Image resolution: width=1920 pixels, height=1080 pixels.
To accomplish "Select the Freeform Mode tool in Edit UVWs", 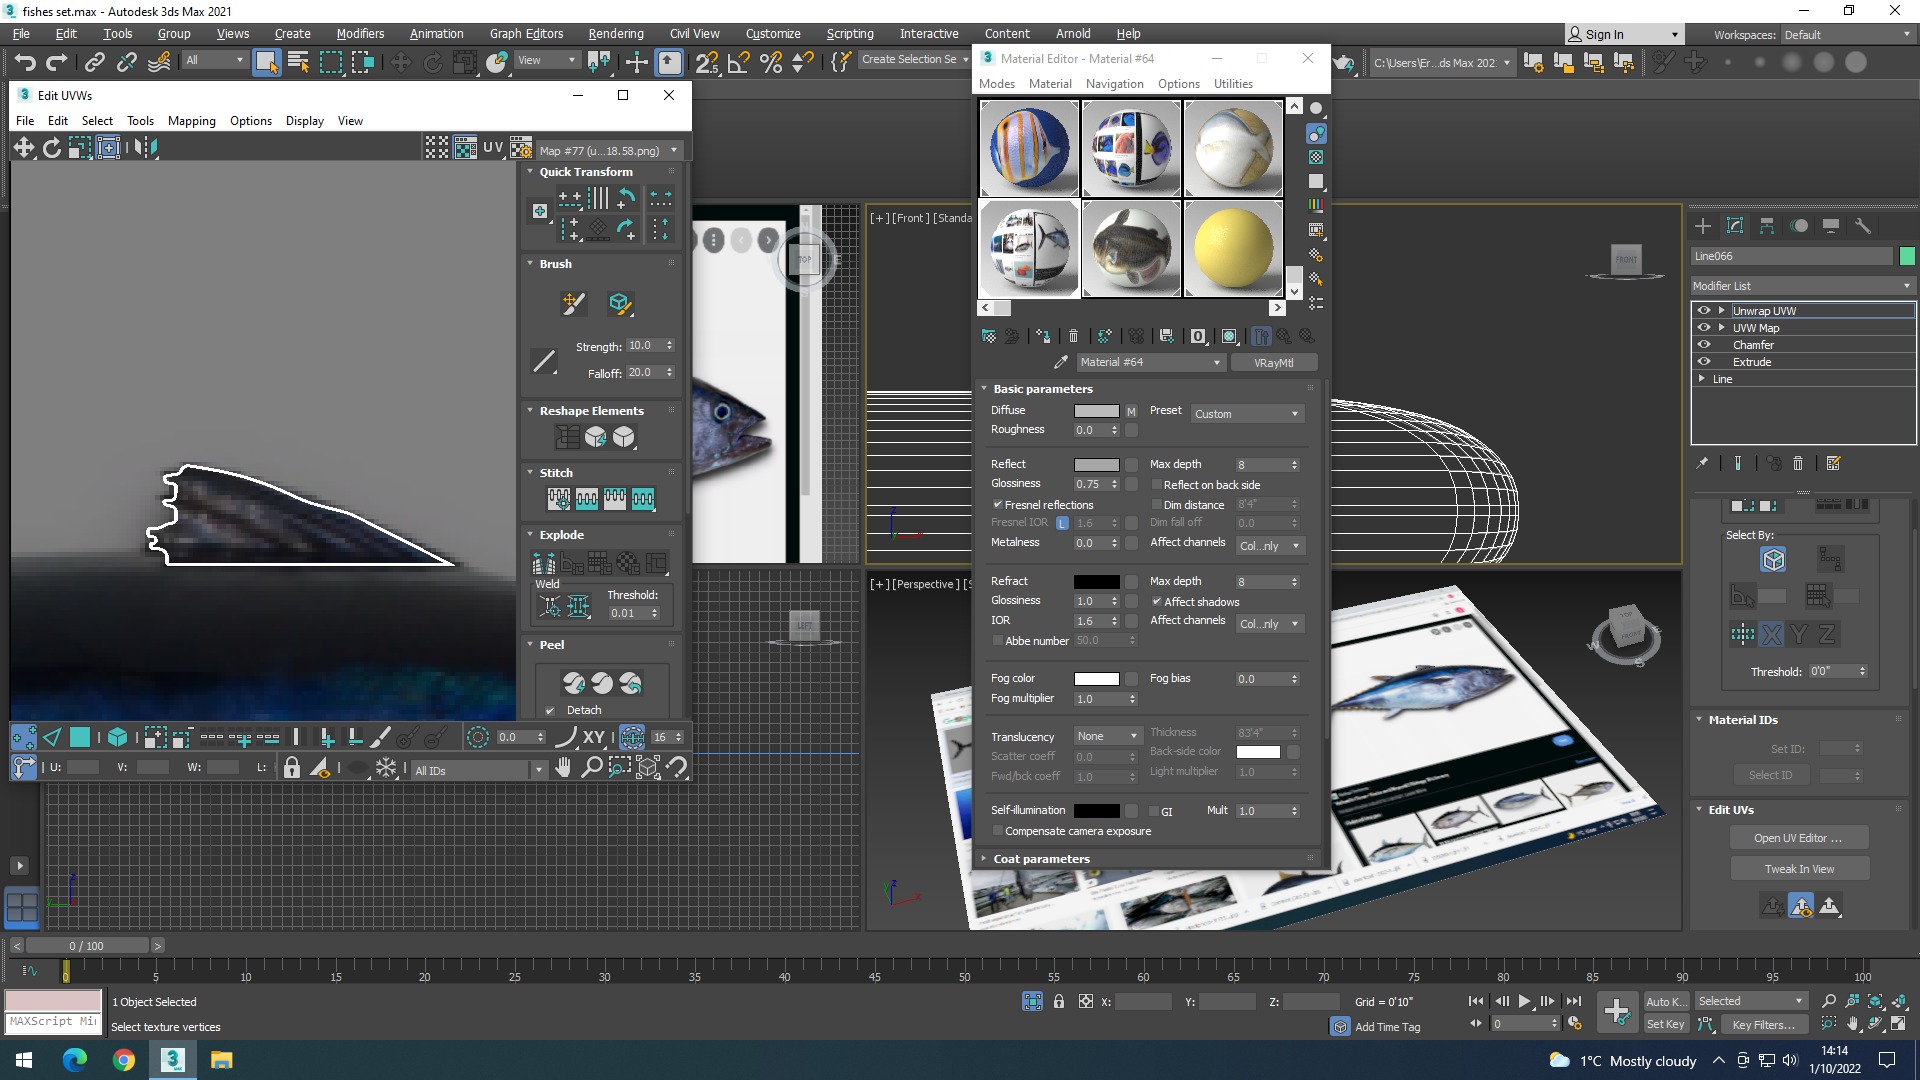I will (x=108, y=148).
